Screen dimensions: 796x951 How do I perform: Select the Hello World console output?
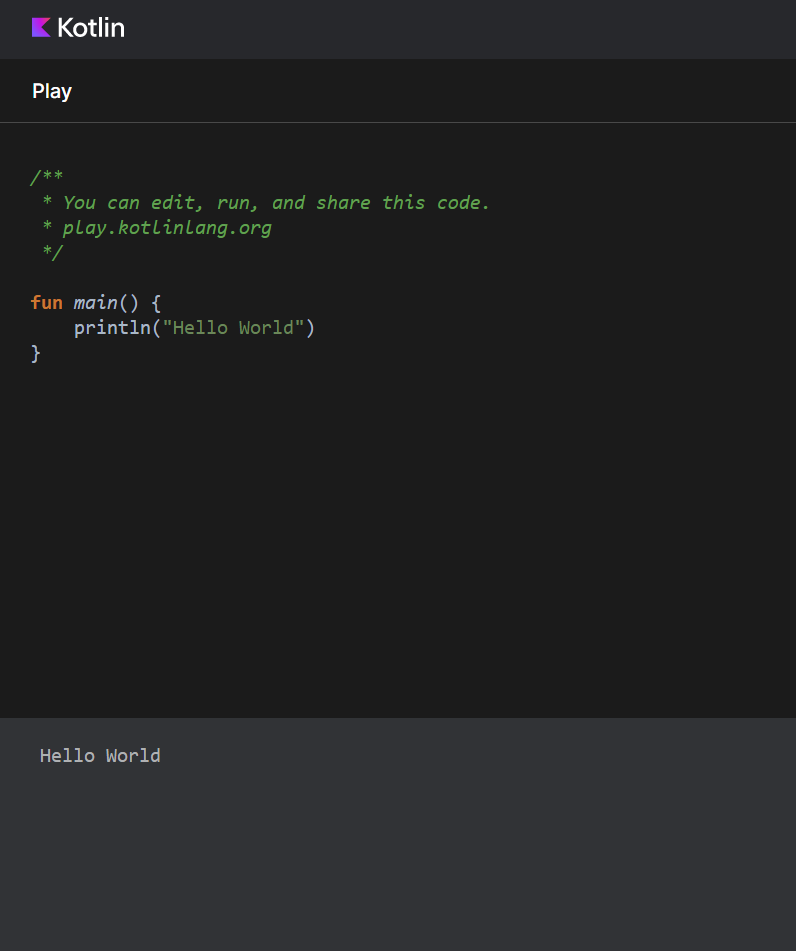(x=100, y=755)
